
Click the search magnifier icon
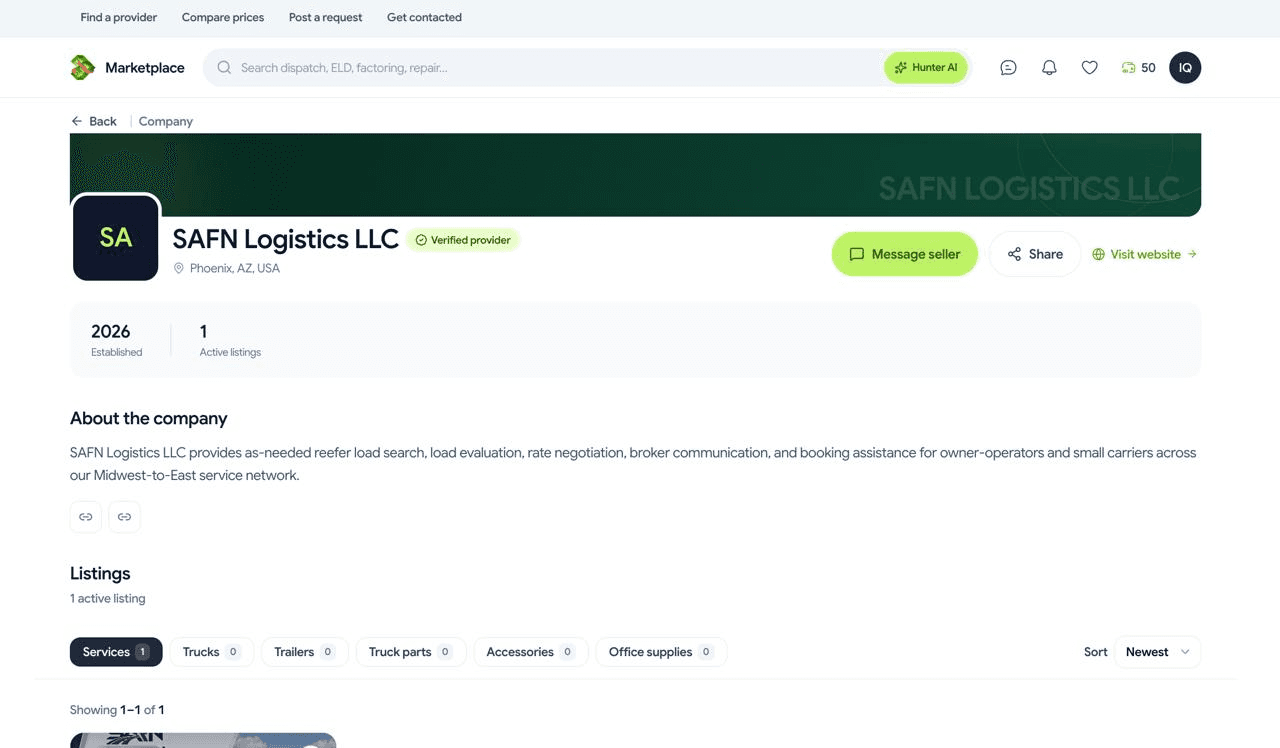point(224,67)
